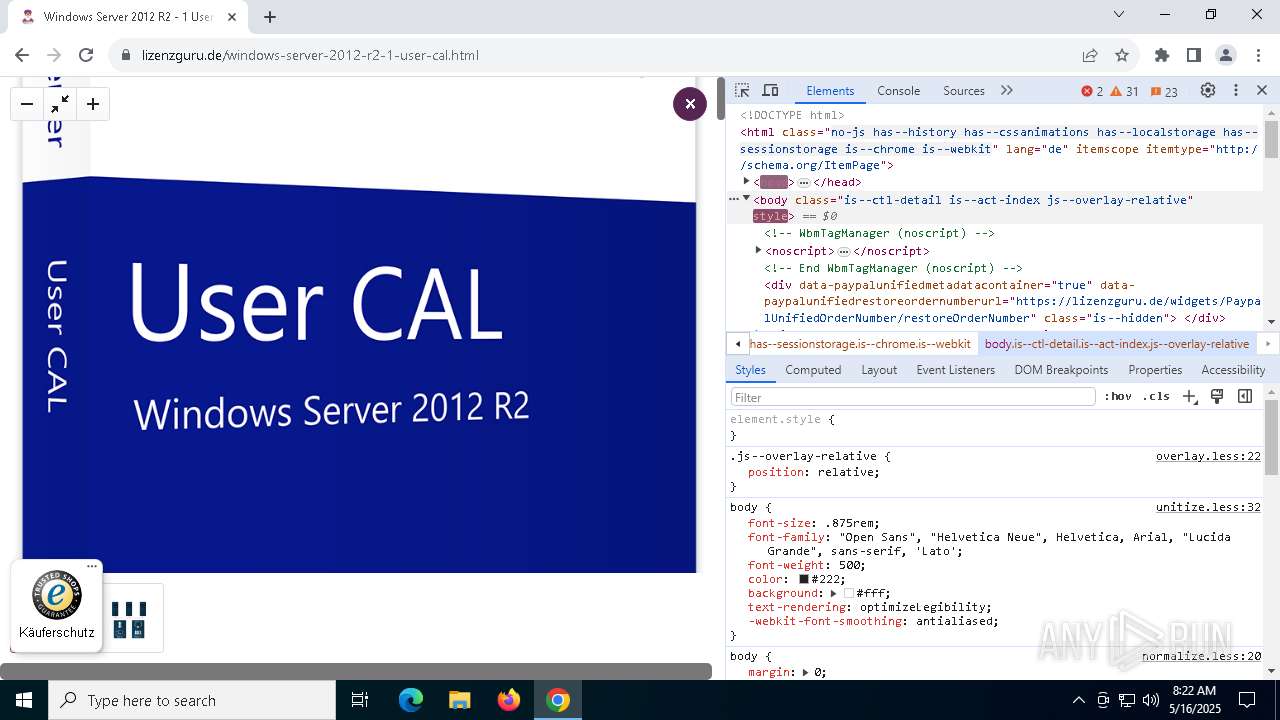Zoom in the product image

(93, 104)
